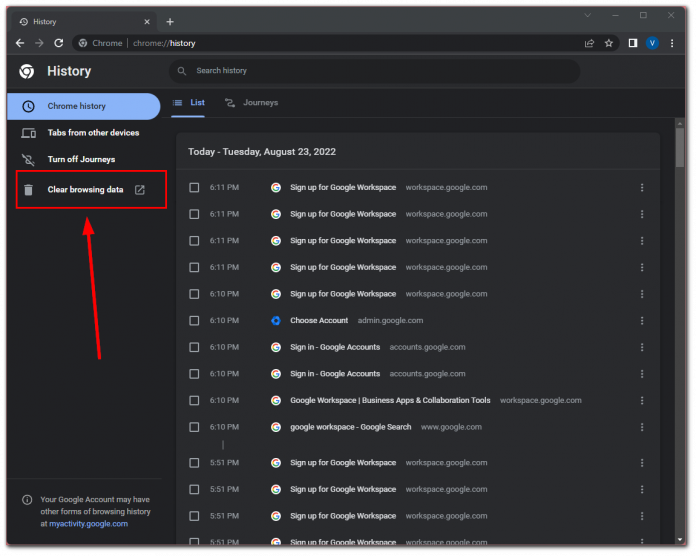This screenshot has width=696, height=556.
Task: Select checkbox for first 6:11 PM entry
Action: click(194, 187)
